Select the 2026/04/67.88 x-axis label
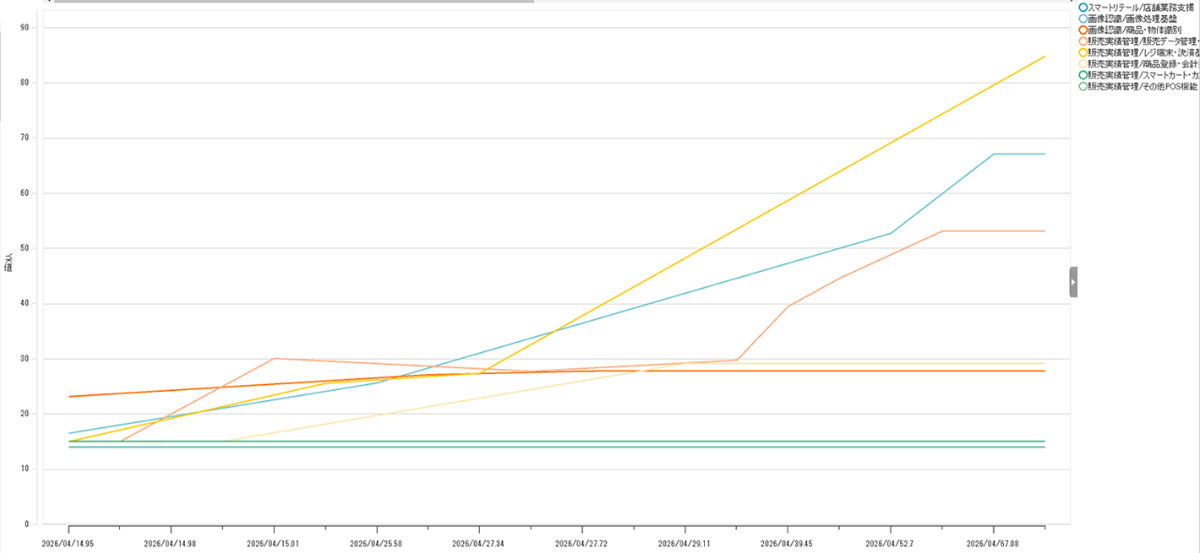Screen dimensions: 1200x553 pos(993,542)
